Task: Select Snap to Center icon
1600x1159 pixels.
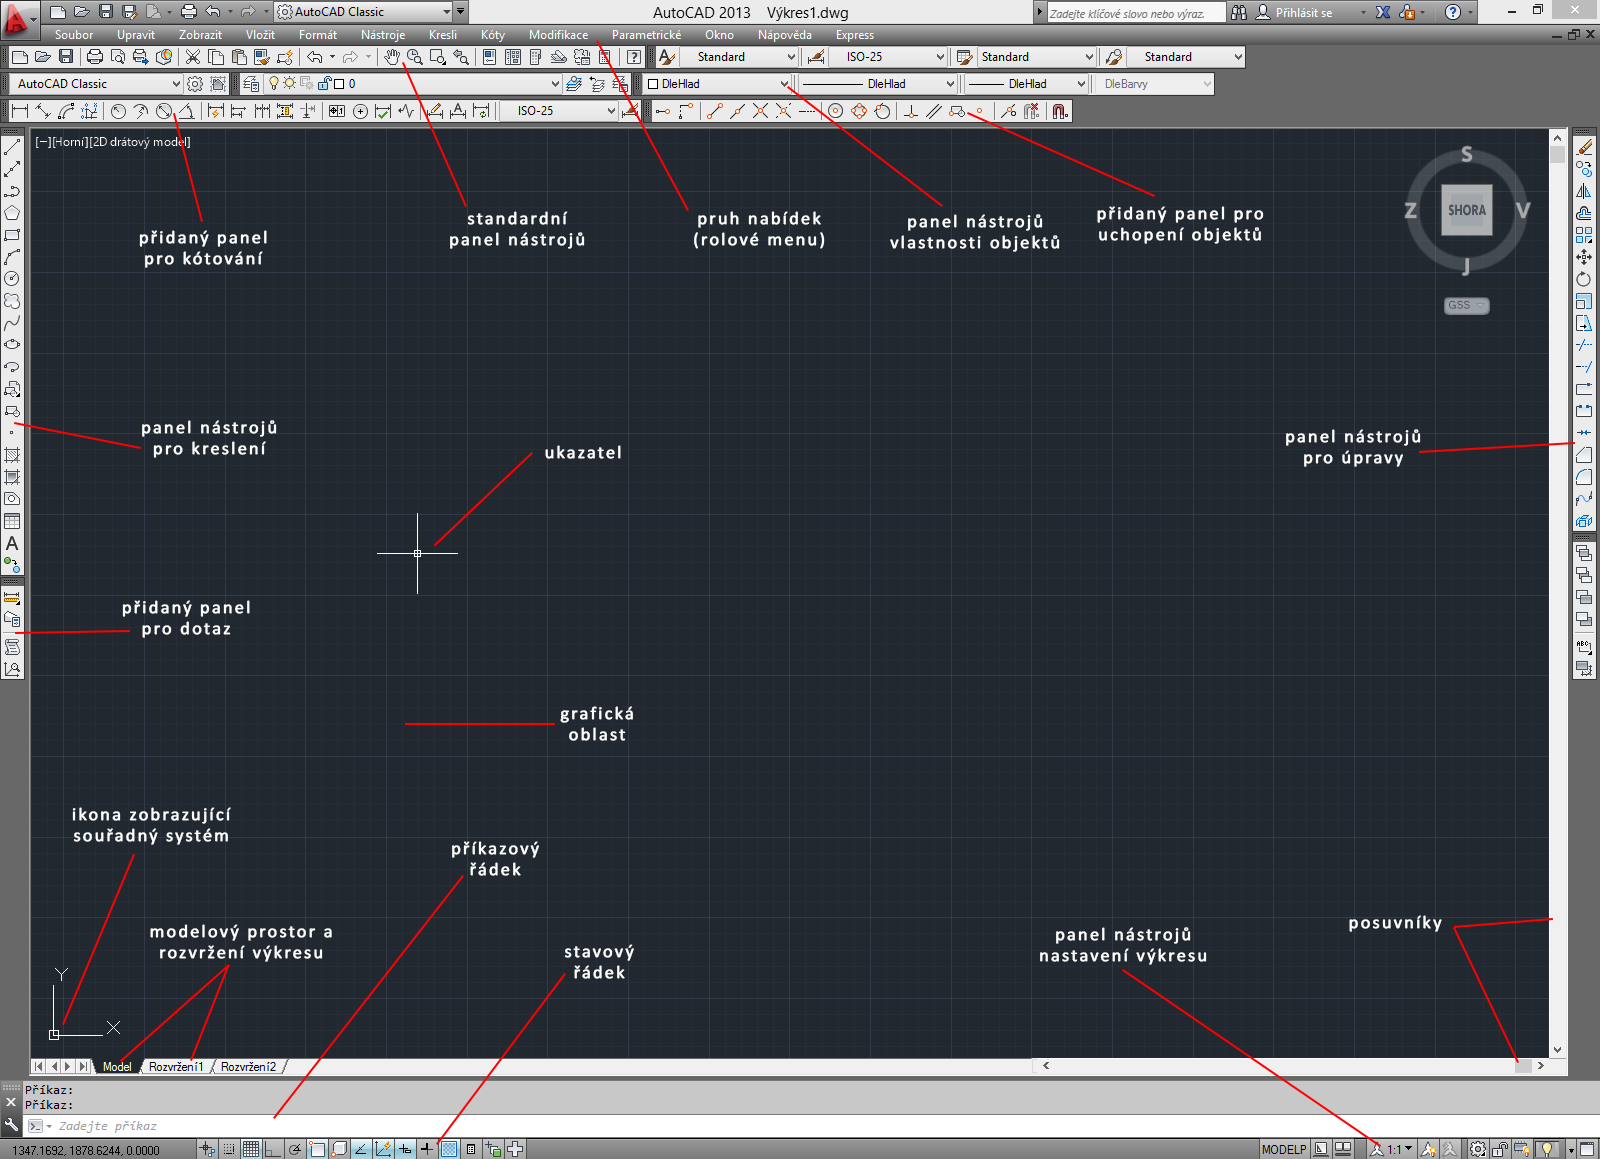Action: point(836,111)
